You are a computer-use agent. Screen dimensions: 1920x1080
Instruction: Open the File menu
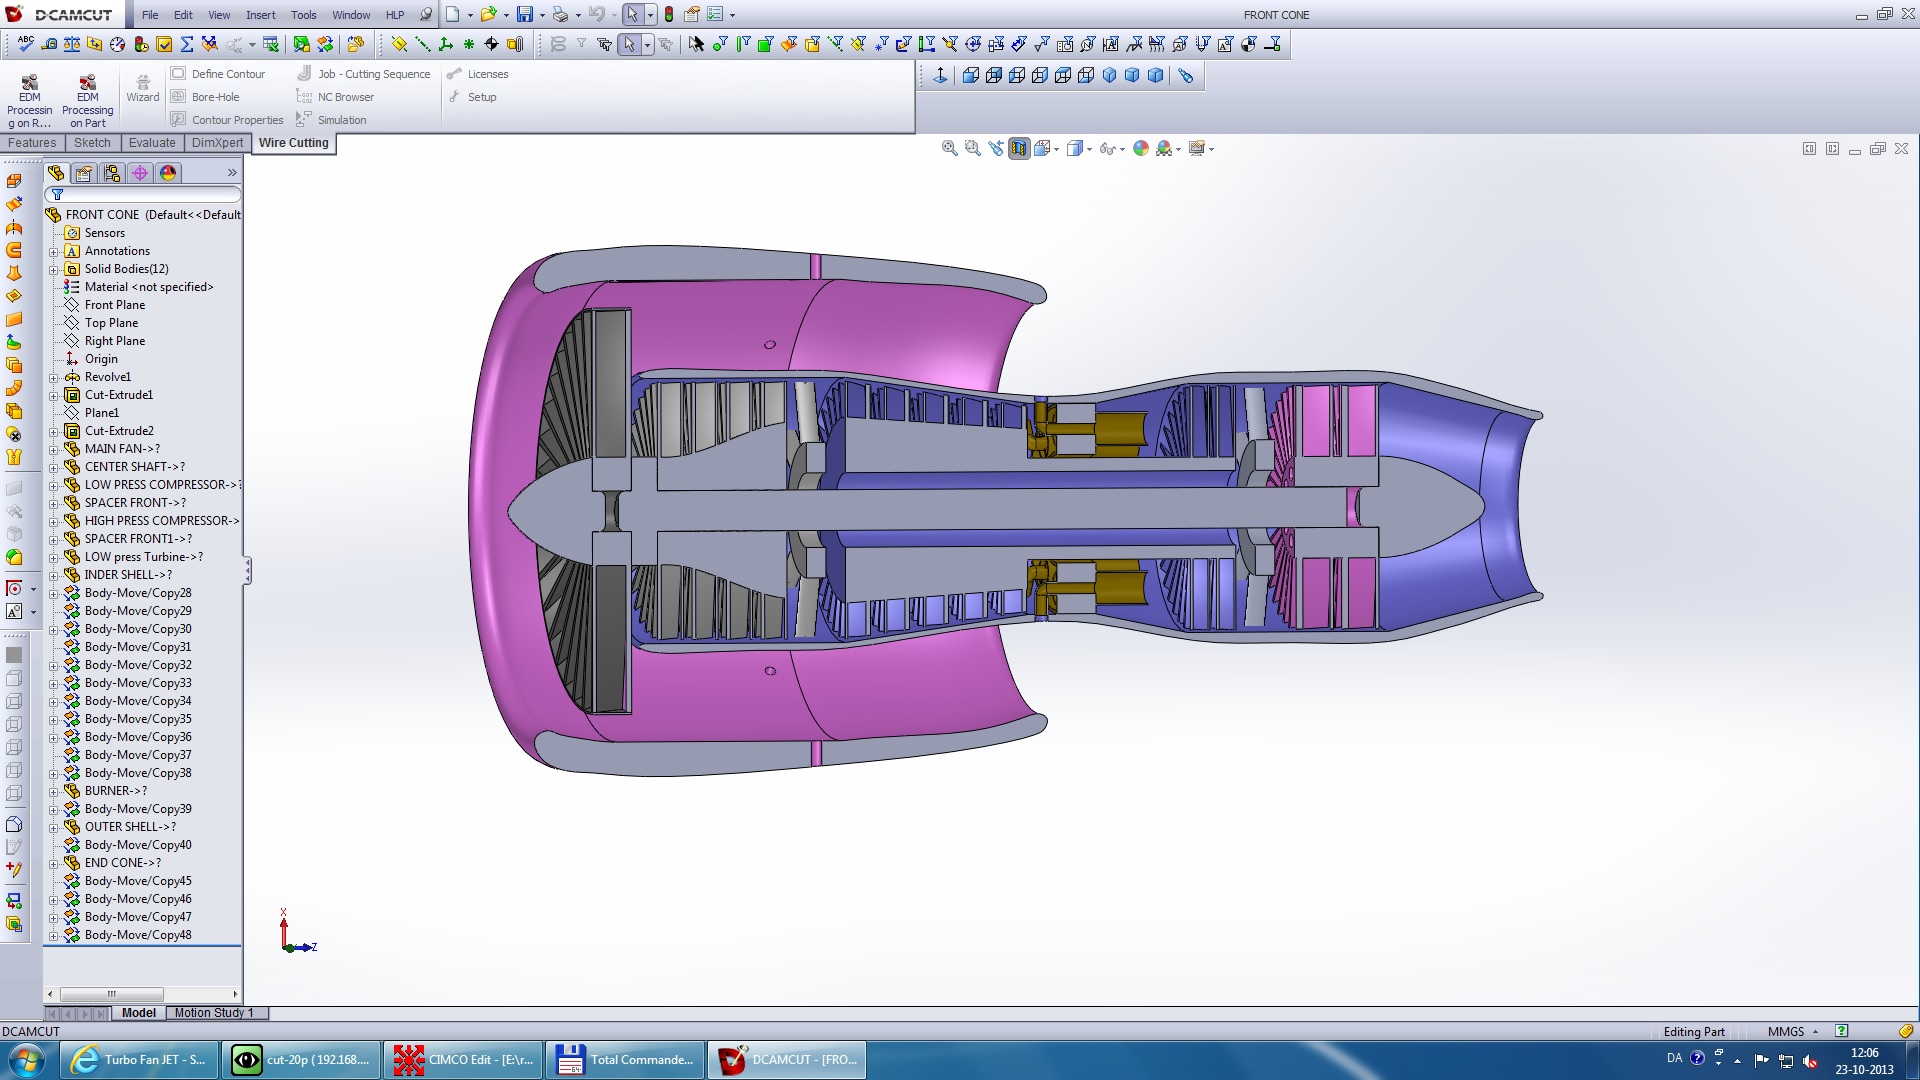coord(150,15)
